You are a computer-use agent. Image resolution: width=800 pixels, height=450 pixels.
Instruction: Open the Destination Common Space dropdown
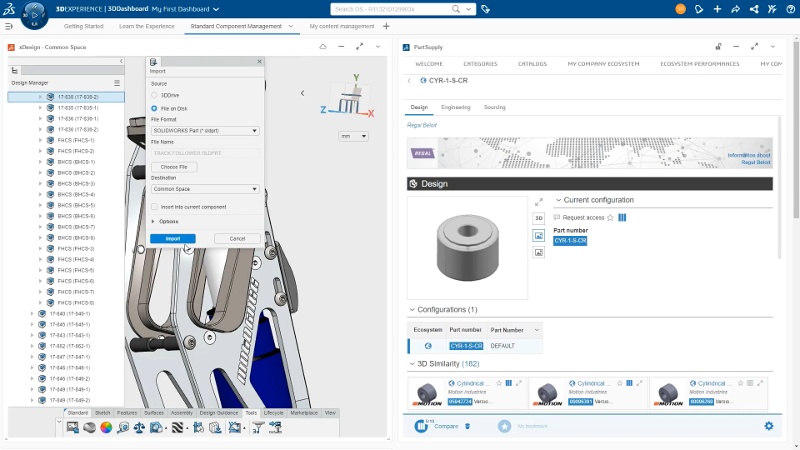click(x=205, y=189)
